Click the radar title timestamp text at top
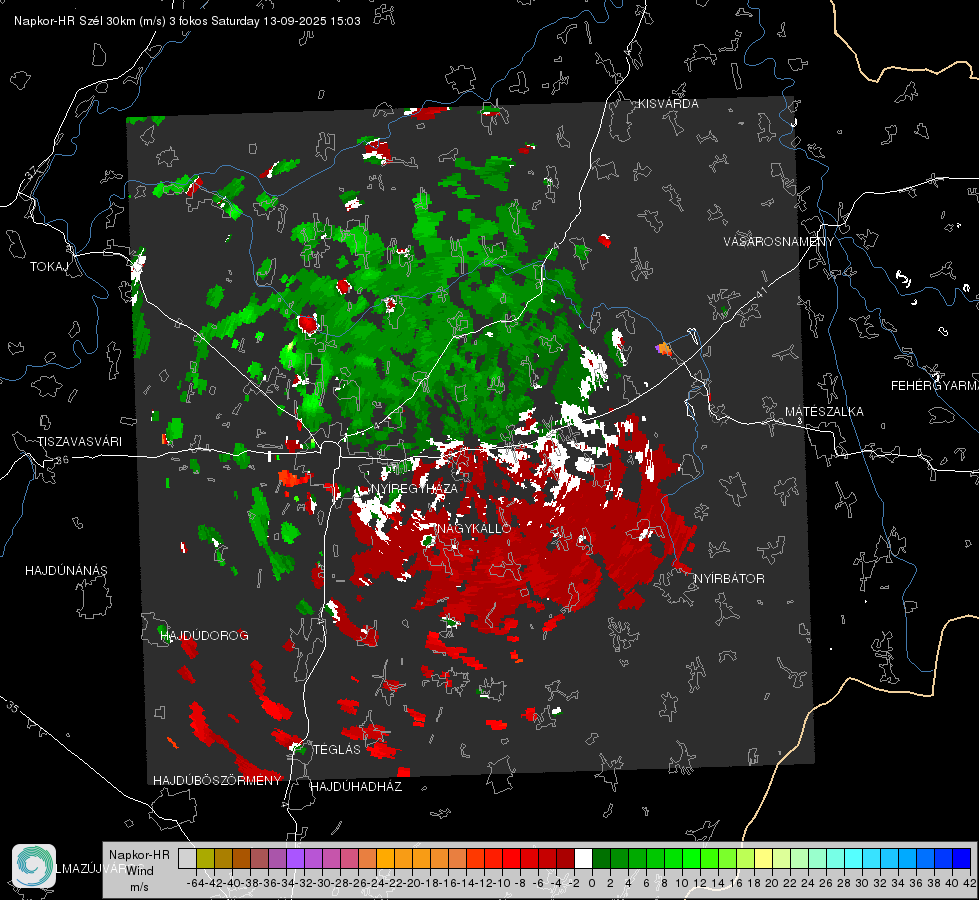 click(187, 21)
